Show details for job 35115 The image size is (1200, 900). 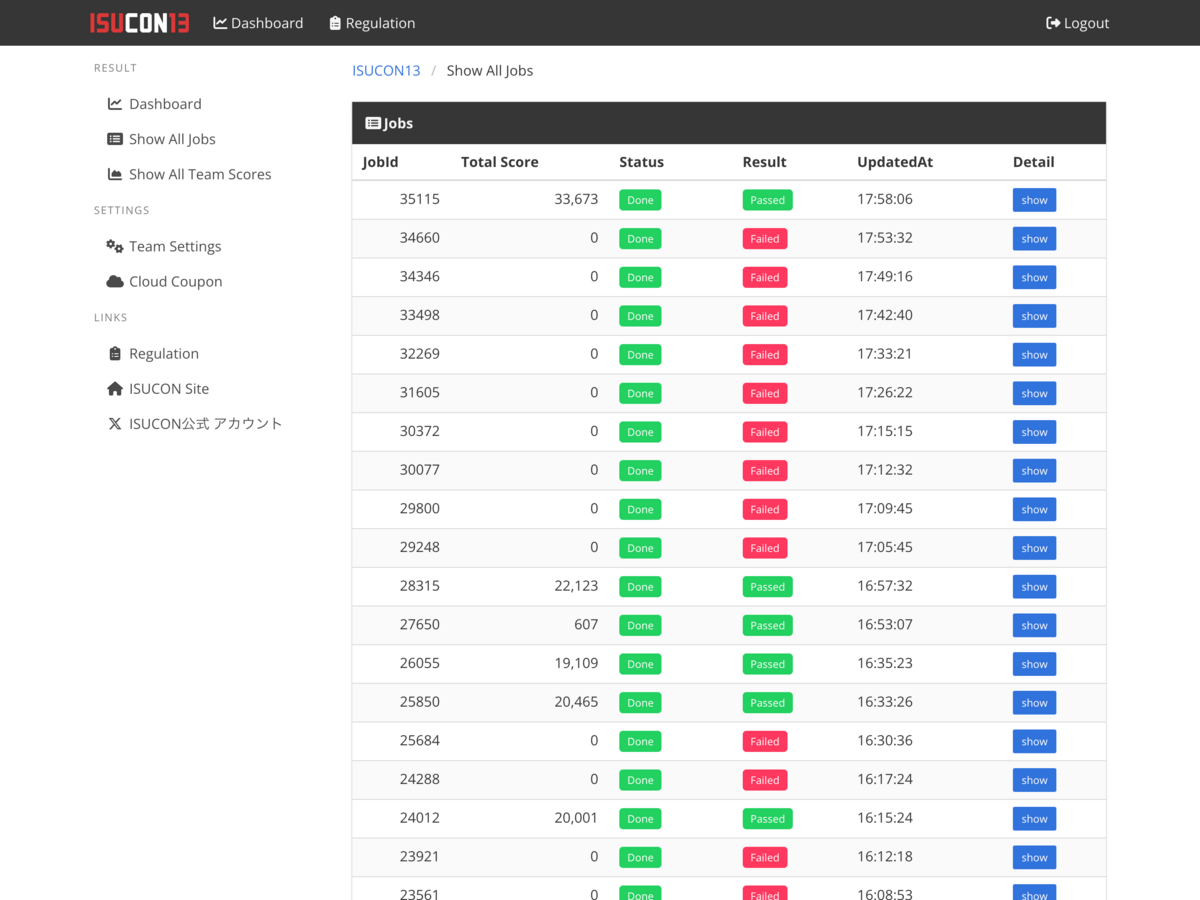pos(1034,200)
